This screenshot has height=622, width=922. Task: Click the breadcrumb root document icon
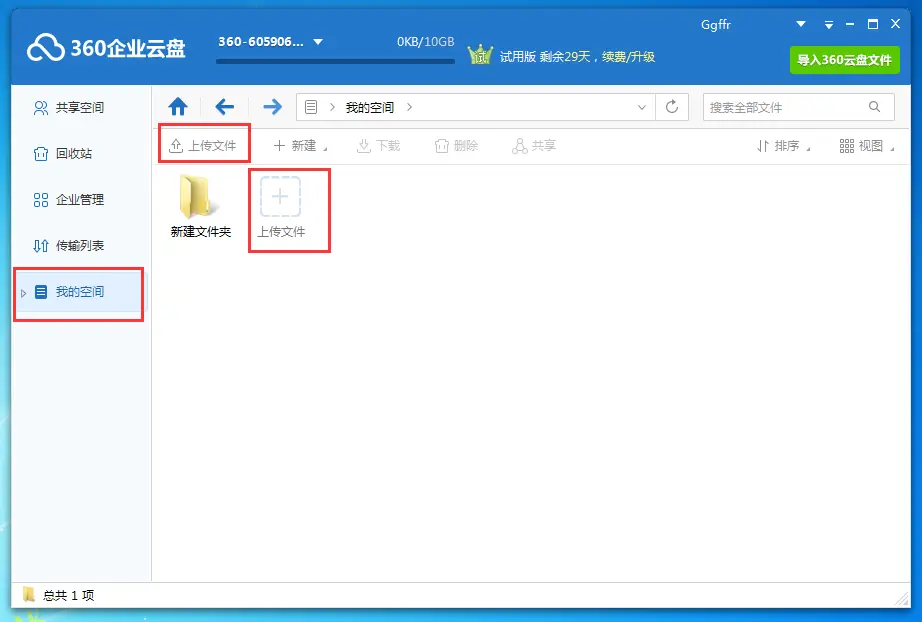pos(311,107)
